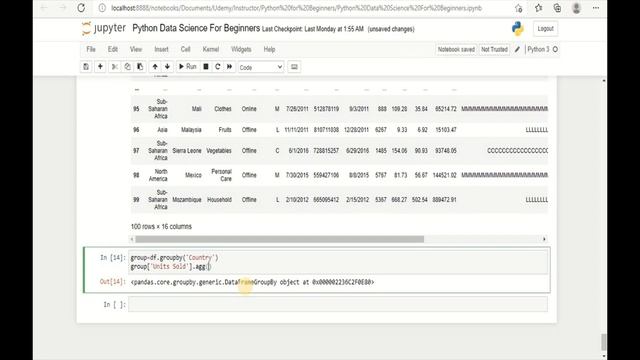This screenshot has height=360, width=640.
Task: Click the Logout button
Action: tap(545, 29)
